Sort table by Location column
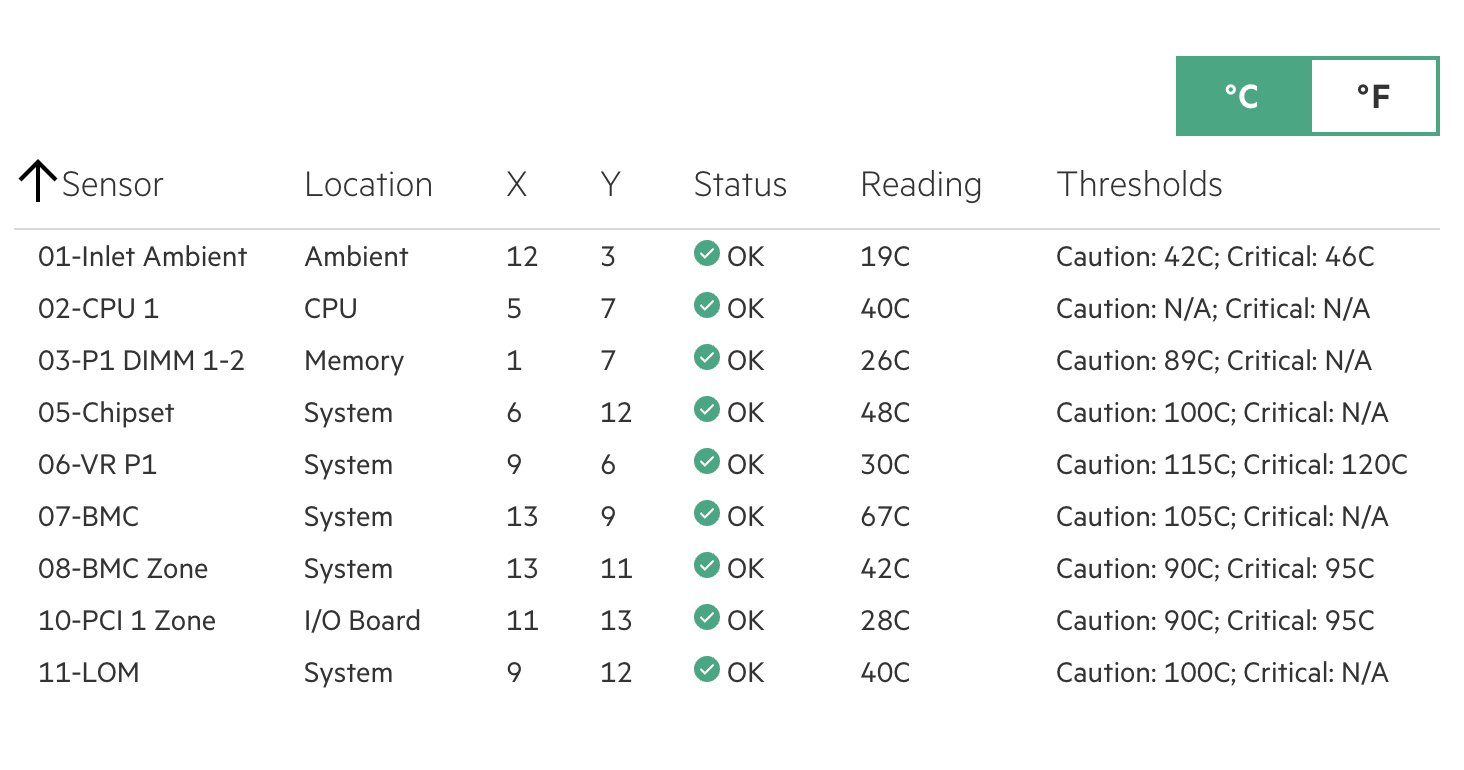 click(368, 184)
